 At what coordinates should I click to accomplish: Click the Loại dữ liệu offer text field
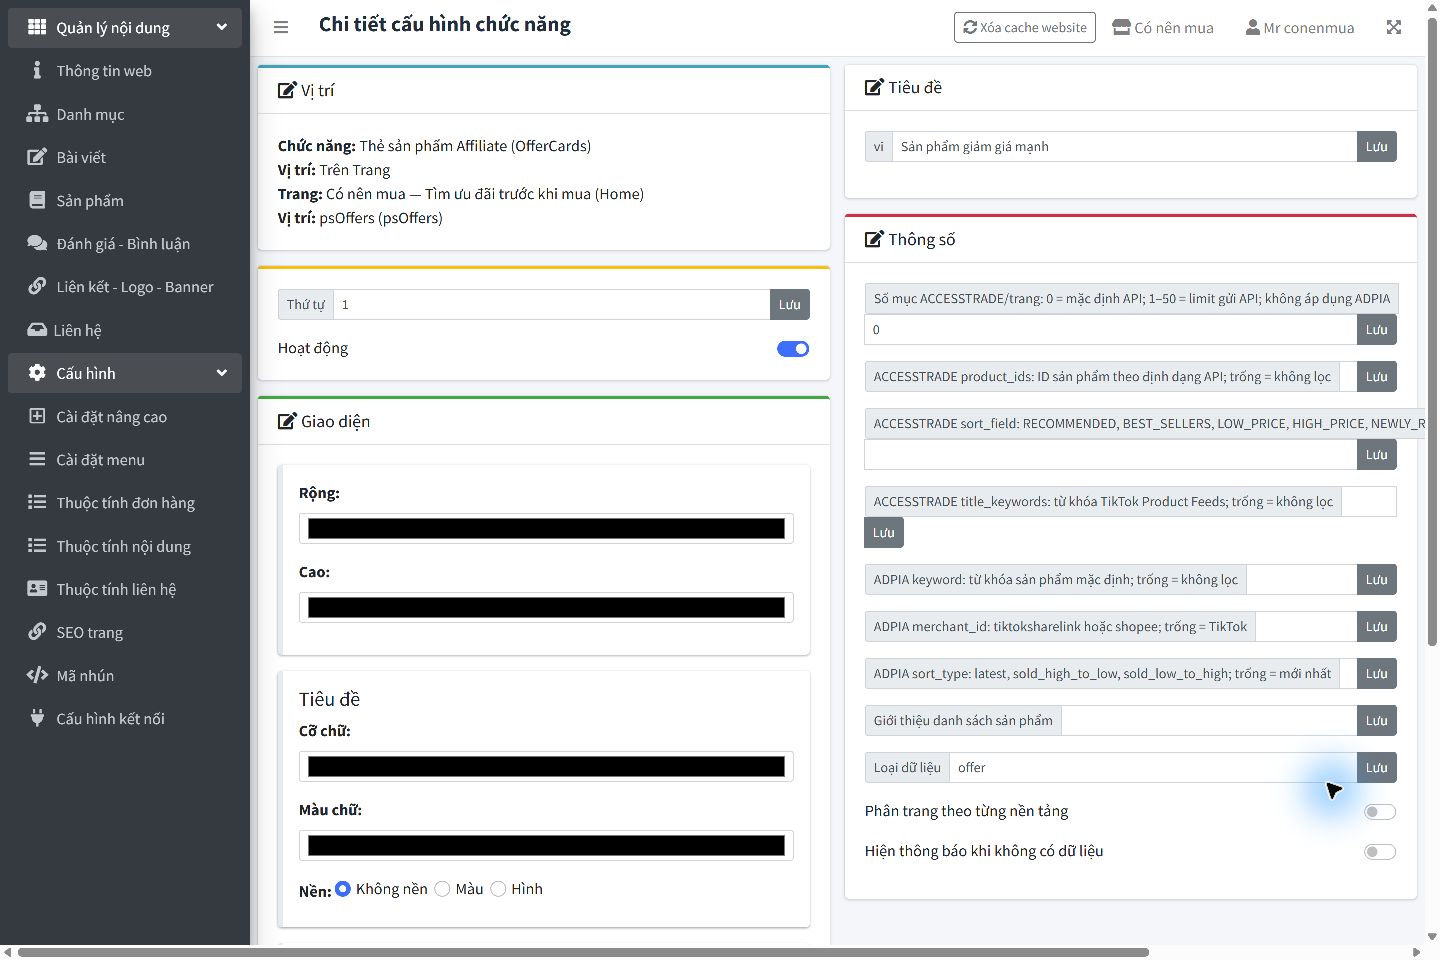tap(1153, 768)
